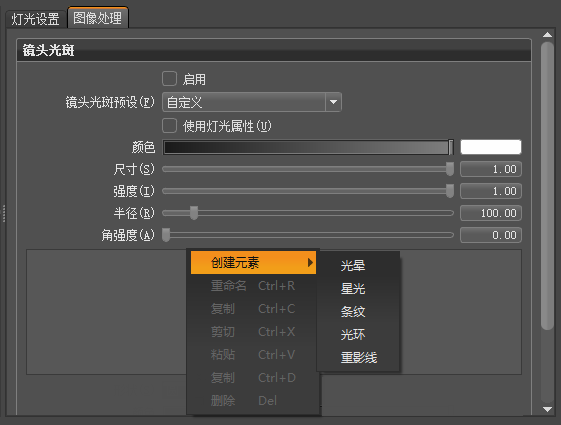Choose 光晕 from the submenu
The height and width of the screenshot is (425, 561).
pos(358,265)
